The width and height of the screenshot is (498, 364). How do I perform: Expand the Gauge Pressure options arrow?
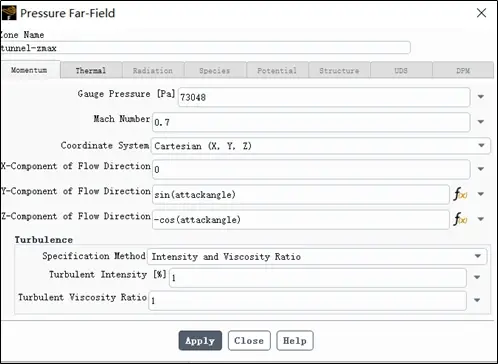click(x=481, y=97)
